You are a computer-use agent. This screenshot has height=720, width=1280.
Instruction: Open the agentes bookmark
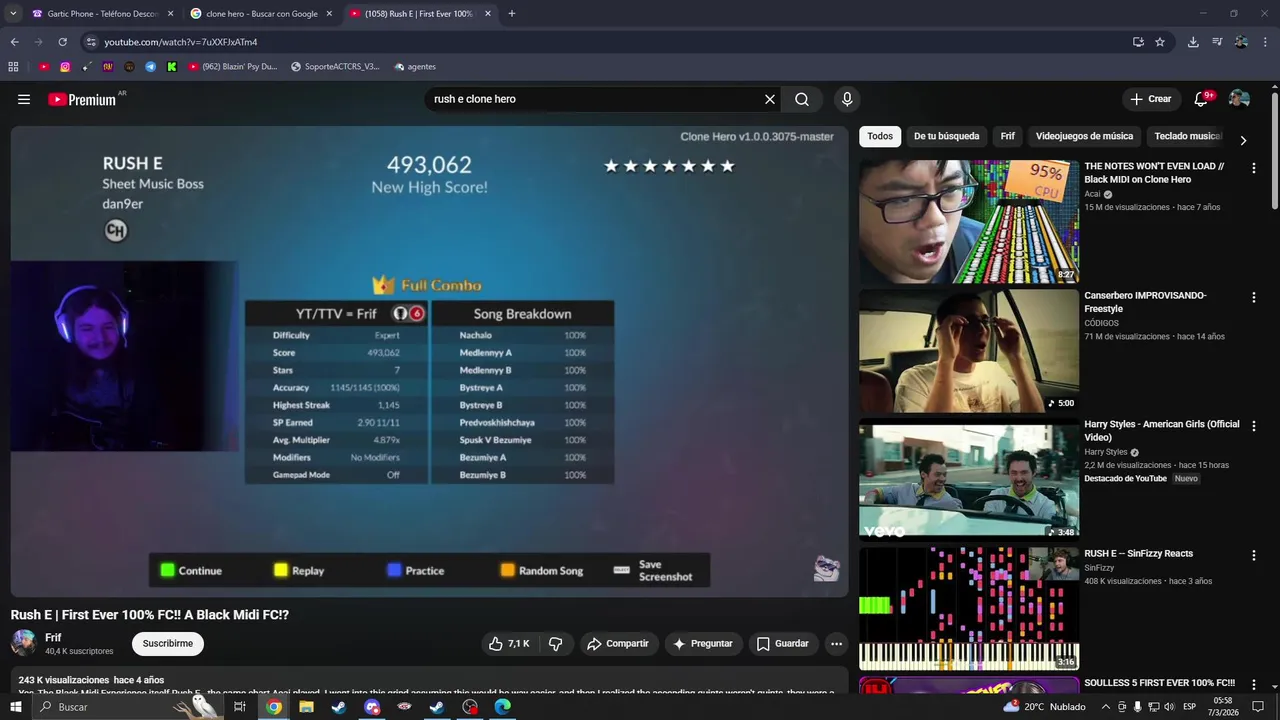click(x=415, y=67)
